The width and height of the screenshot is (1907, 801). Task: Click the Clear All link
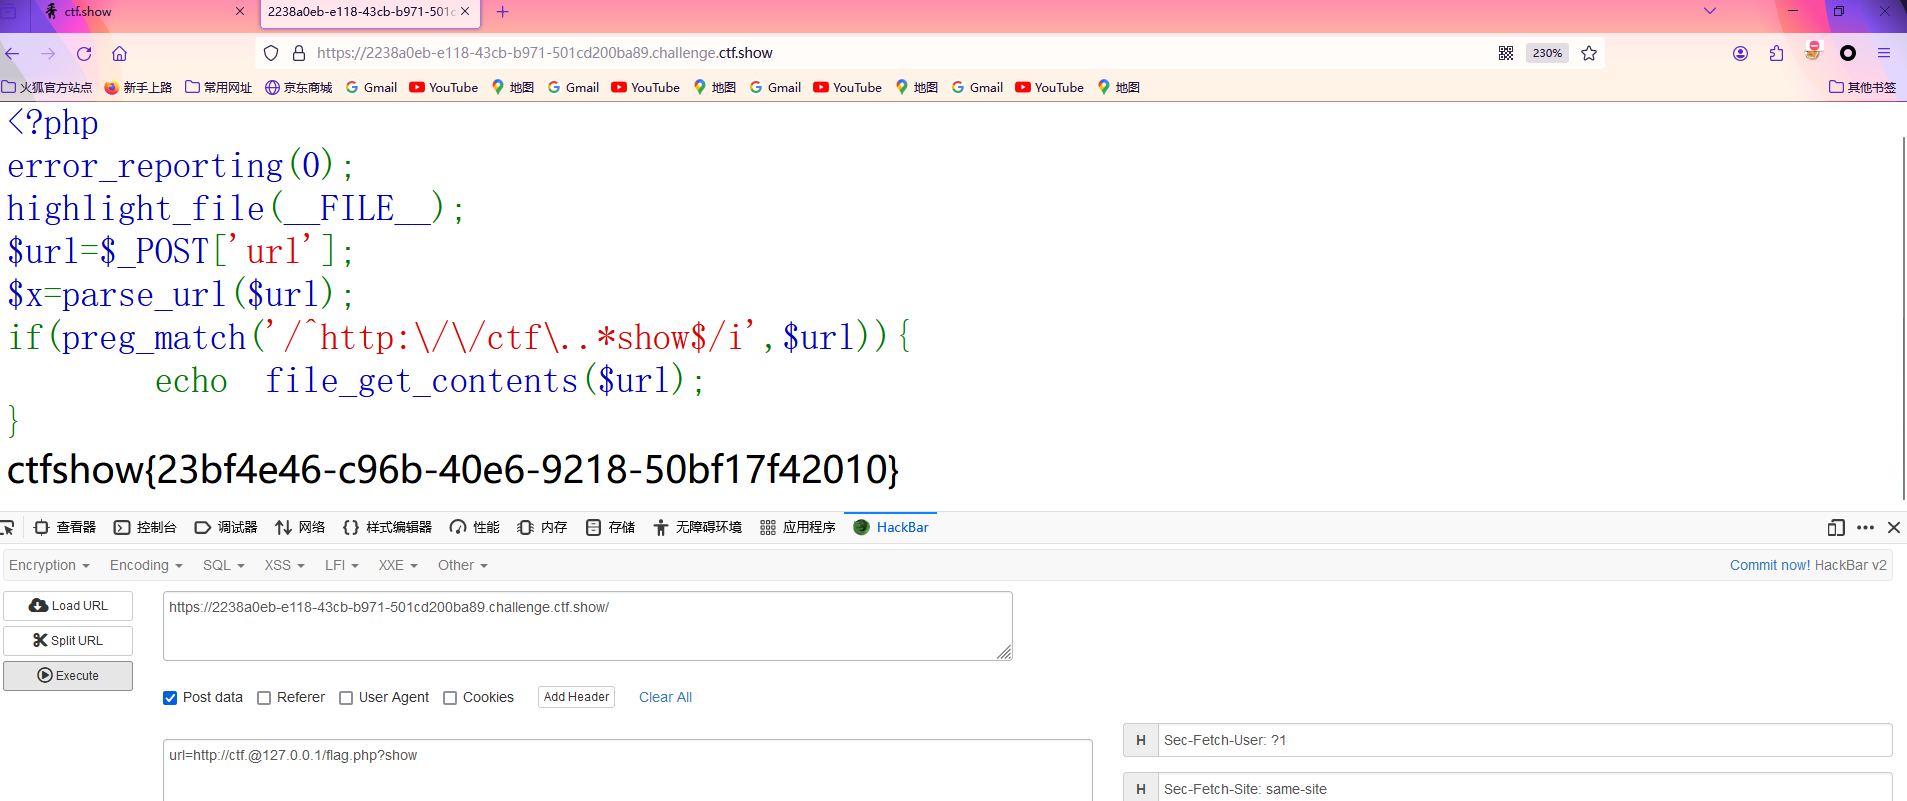(665, 697)
